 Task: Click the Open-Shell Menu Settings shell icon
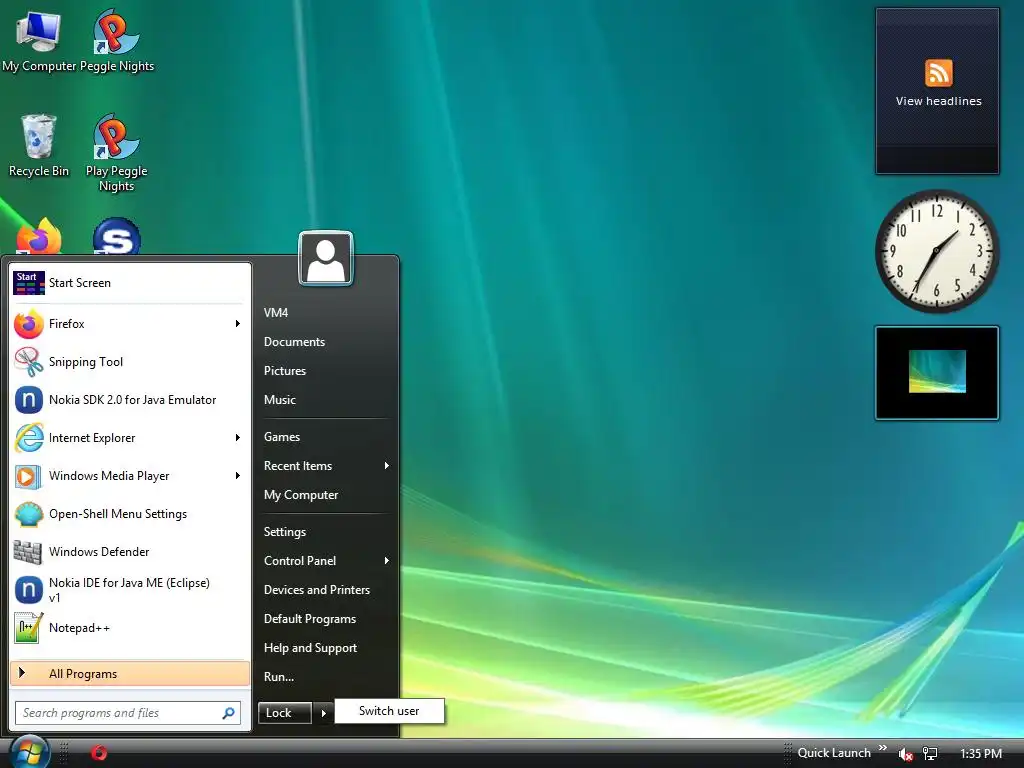pyautogui.click(x=29, y=514)
